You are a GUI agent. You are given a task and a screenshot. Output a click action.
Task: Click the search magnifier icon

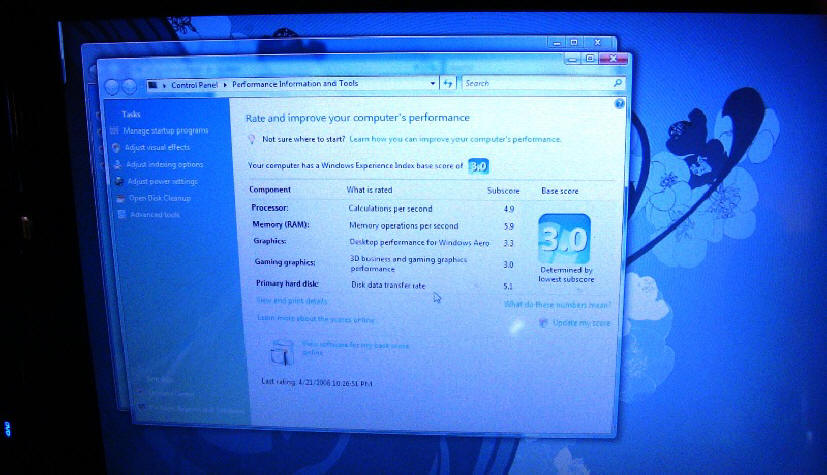pos(618,83)
